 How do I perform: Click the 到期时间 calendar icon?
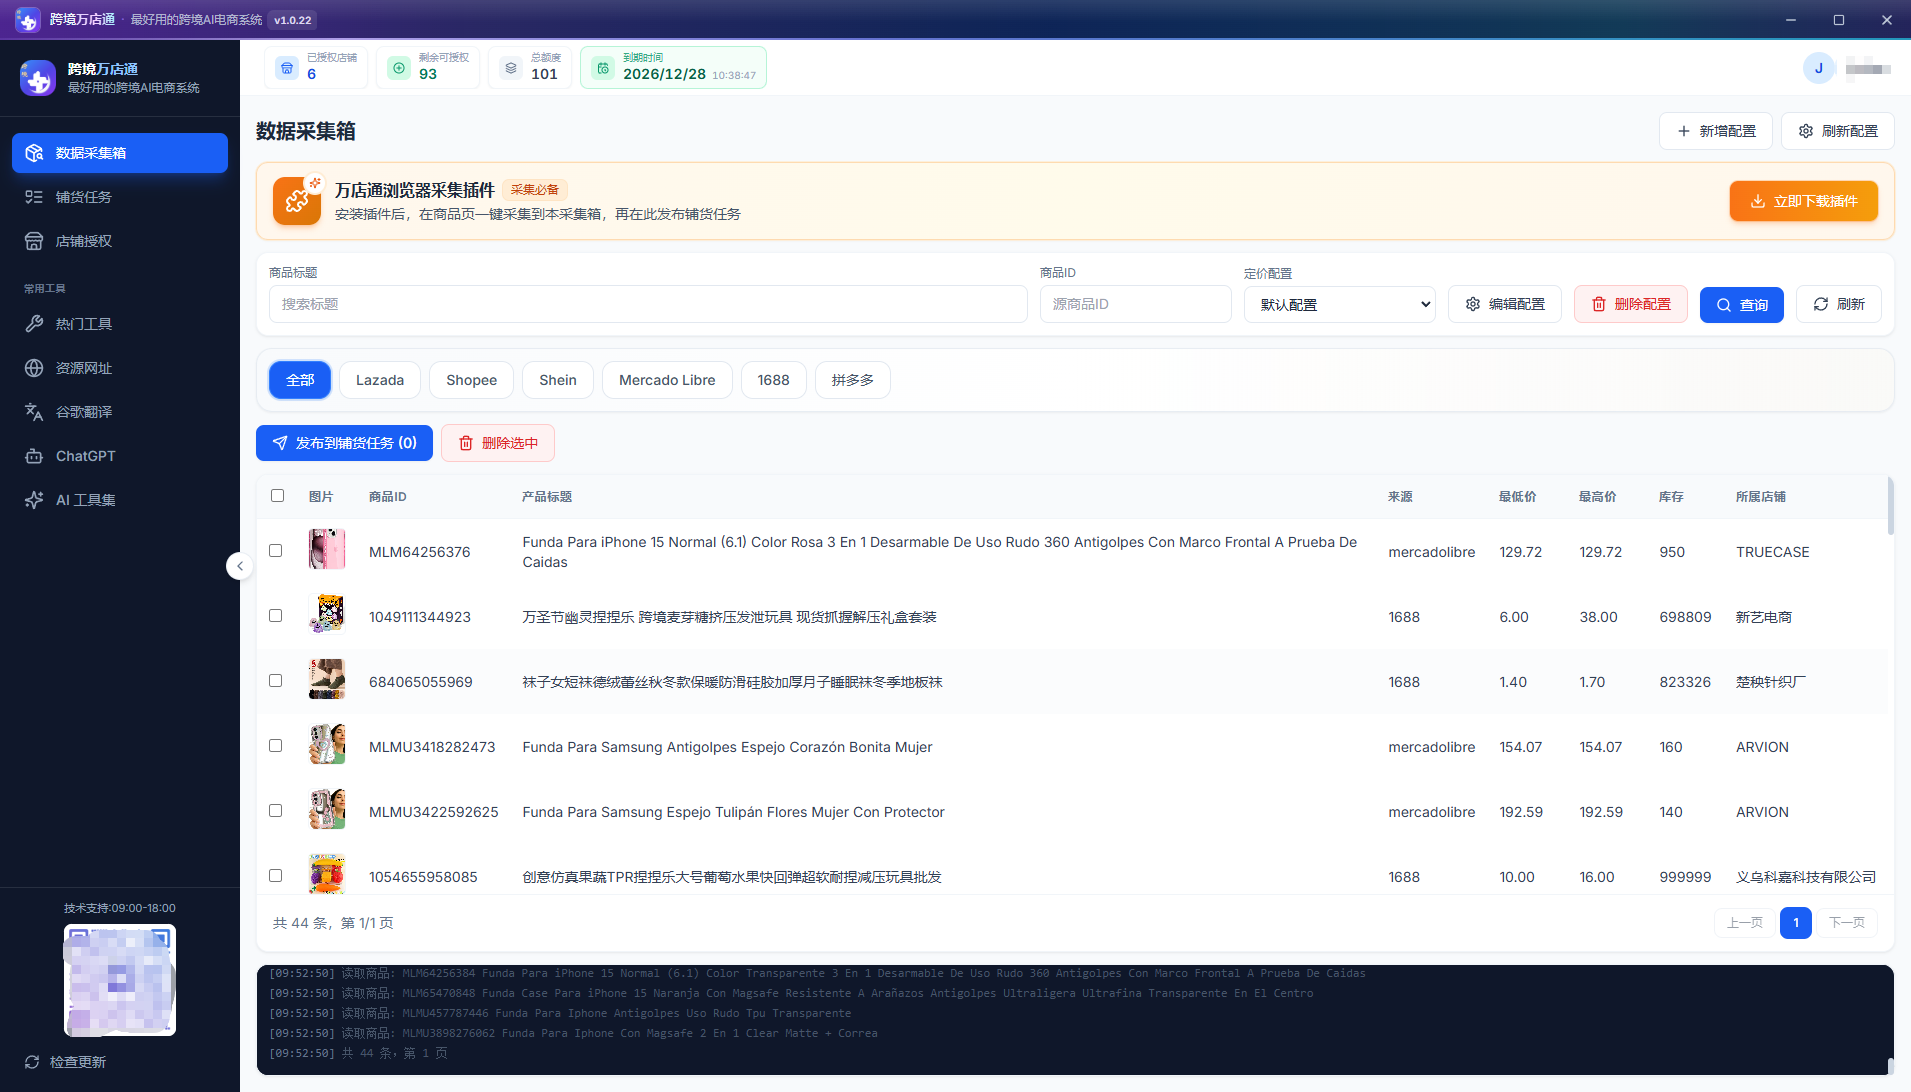[603, 68]
